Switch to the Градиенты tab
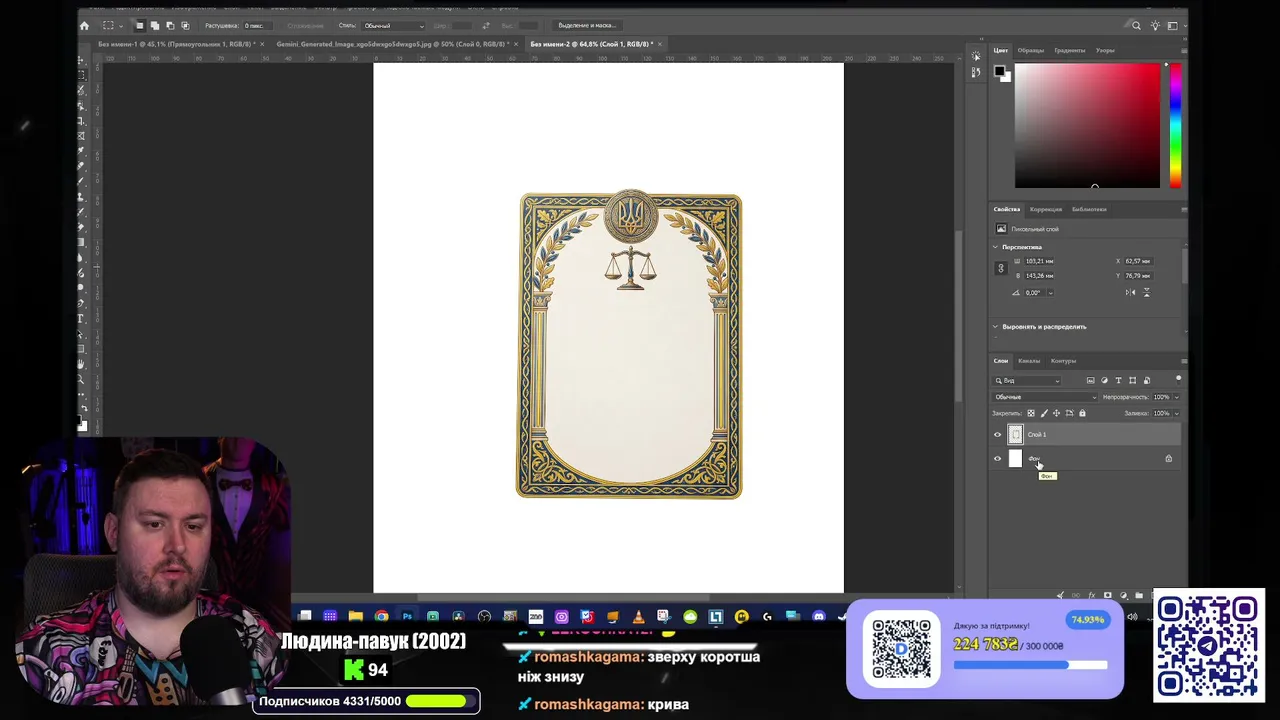Screen dimensions: 1280x720 pyautogui.click(x=1069, y=50)
